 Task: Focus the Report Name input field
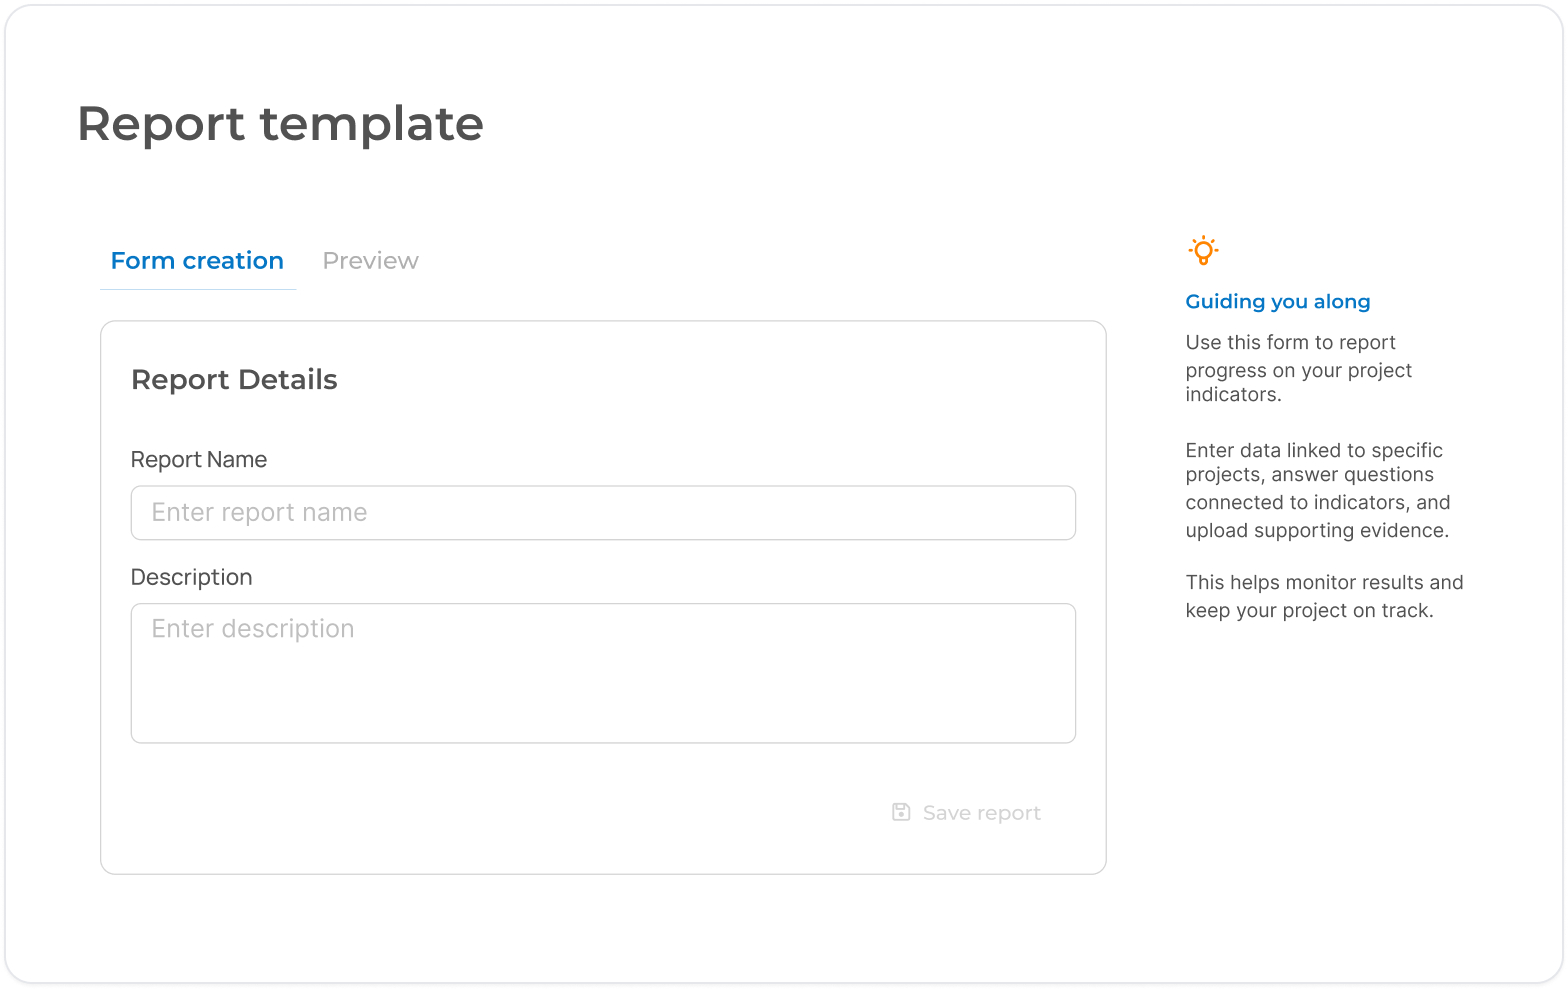coord(603,513)
